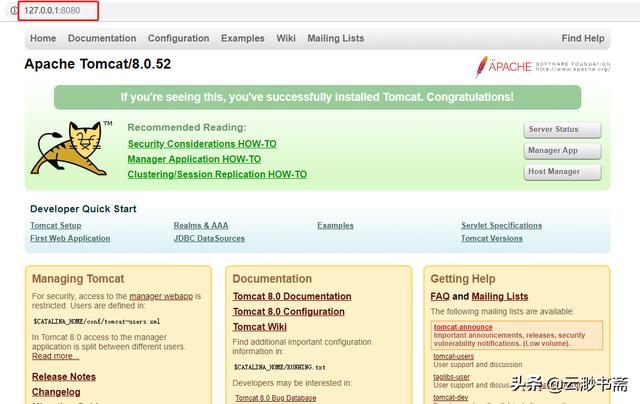Open the JDBC DataSources link
This screenshot has height=404, width=640.
click(x=209, y=238)
